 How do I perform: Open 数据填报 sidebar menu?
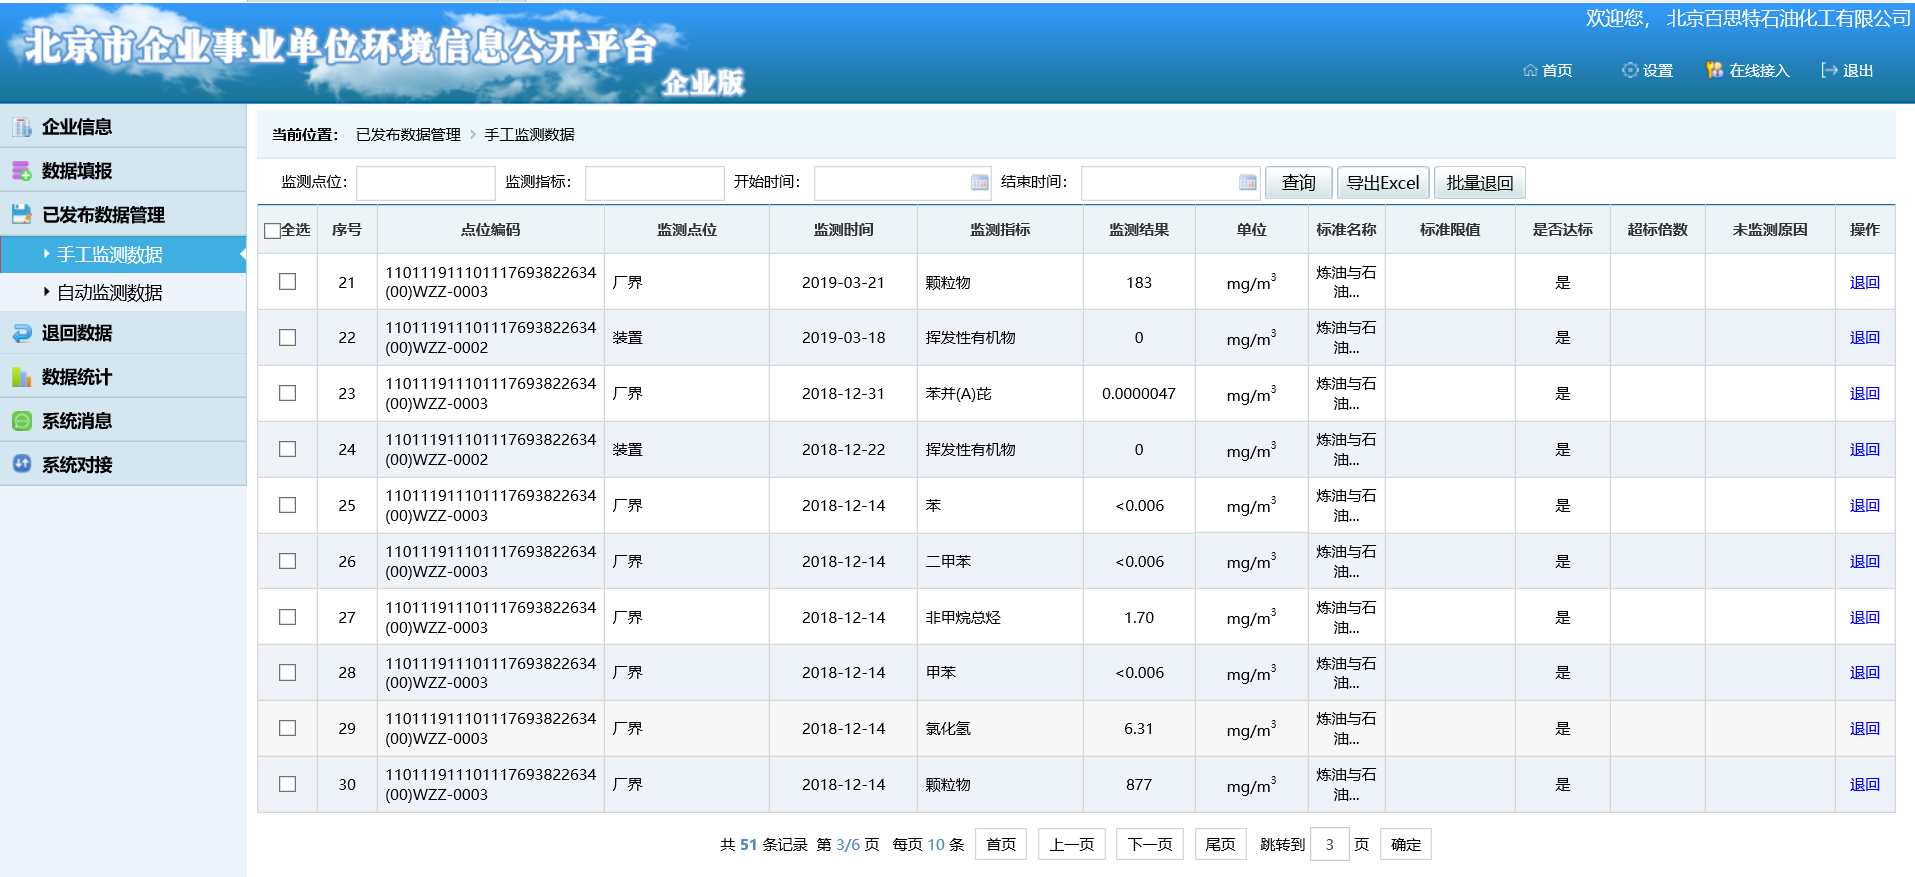(123, 171)
